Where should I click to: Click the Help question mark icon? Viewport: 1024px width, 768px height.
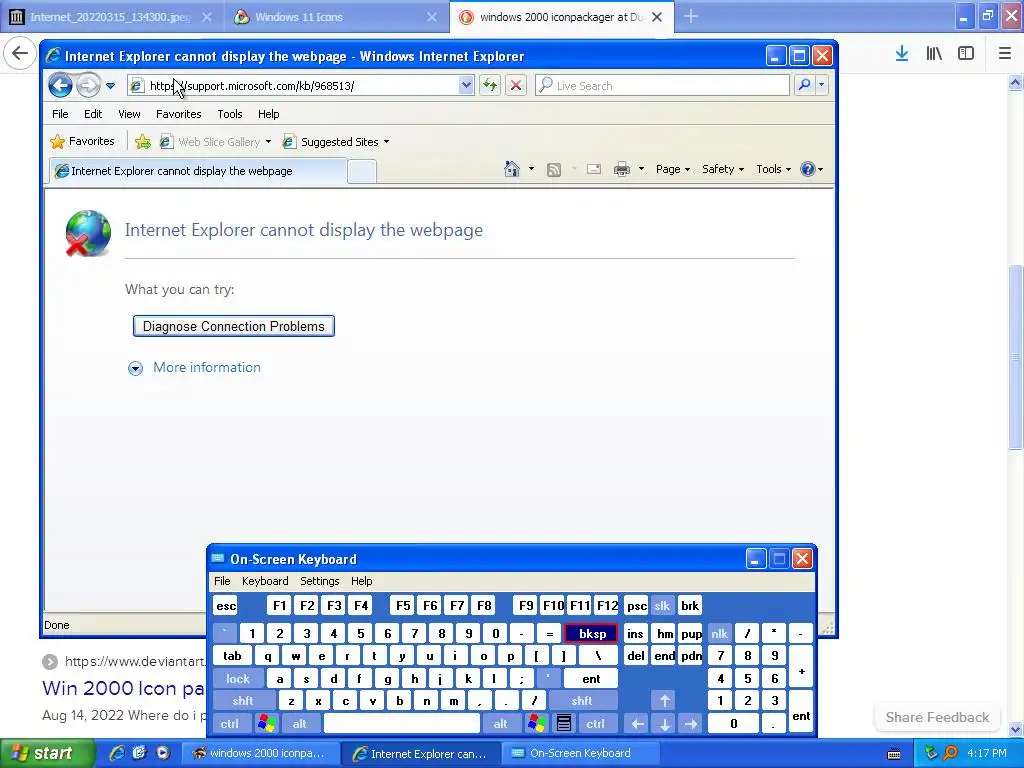tap(808, 169)
